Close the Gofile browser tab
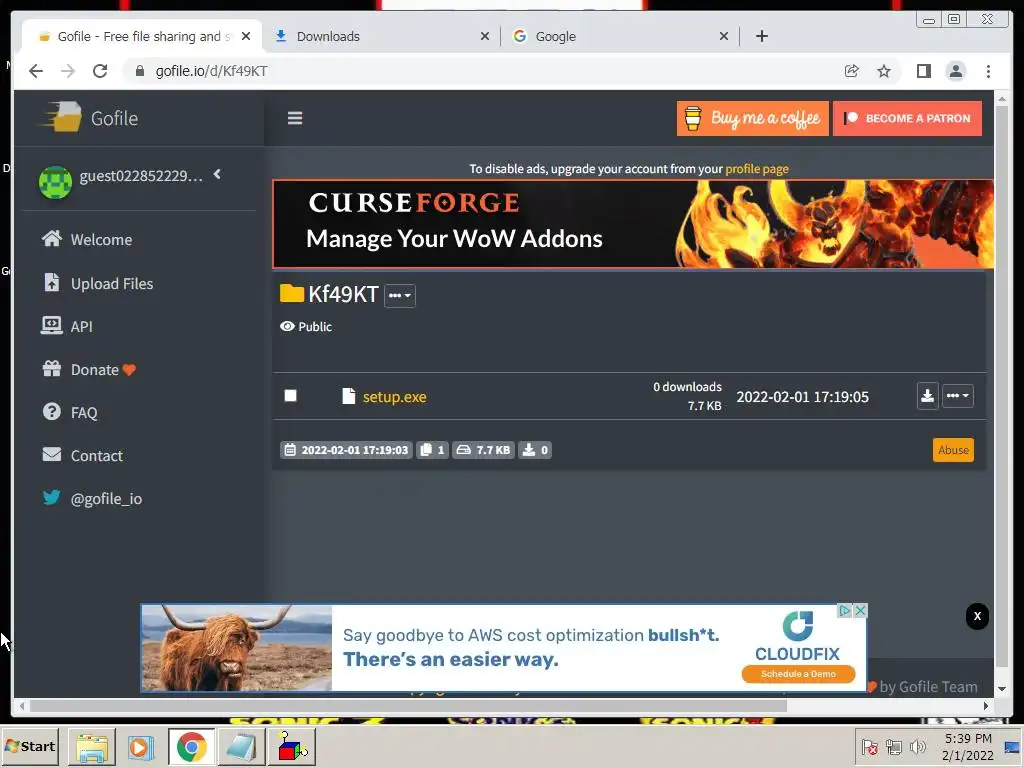This screenshot has width=1024, height=768. (x=246, y=37)
